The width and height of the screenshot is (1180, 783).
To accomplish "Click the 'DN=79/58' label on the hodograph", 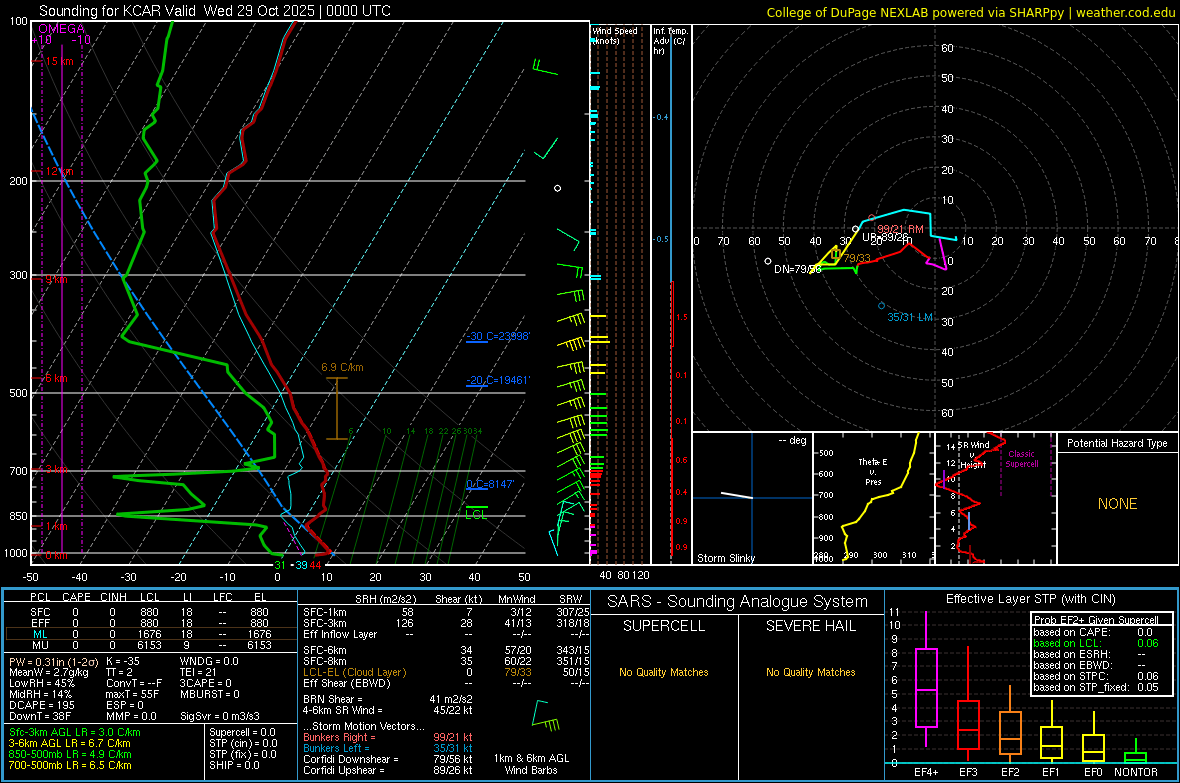I will tap(798, 269).
